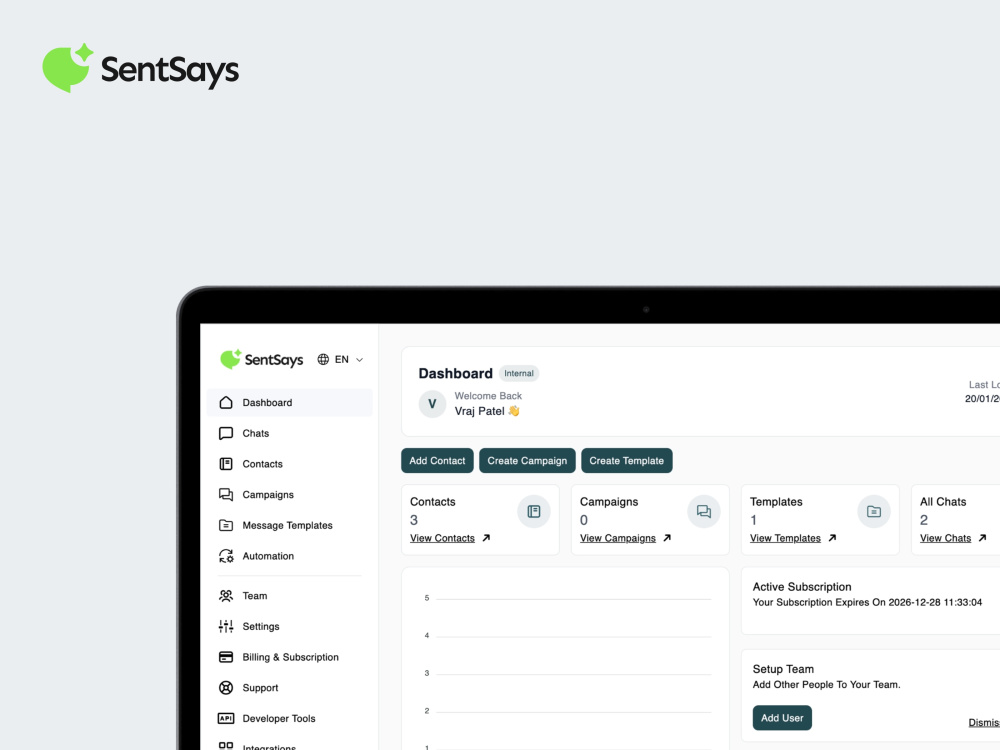Click the round icon on Contacts card

(534, 511)
